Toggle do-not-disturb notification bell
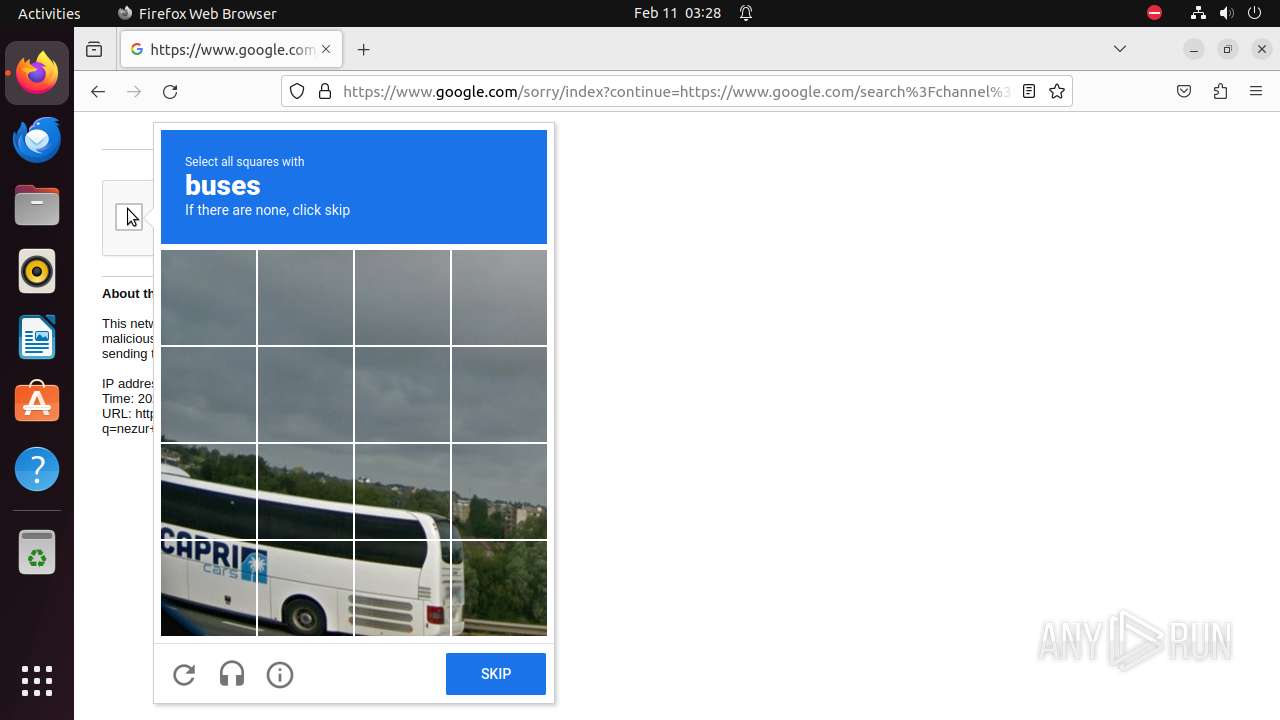Image resolution: width=1280 pixels, height=720 pixels. point(746,13)
